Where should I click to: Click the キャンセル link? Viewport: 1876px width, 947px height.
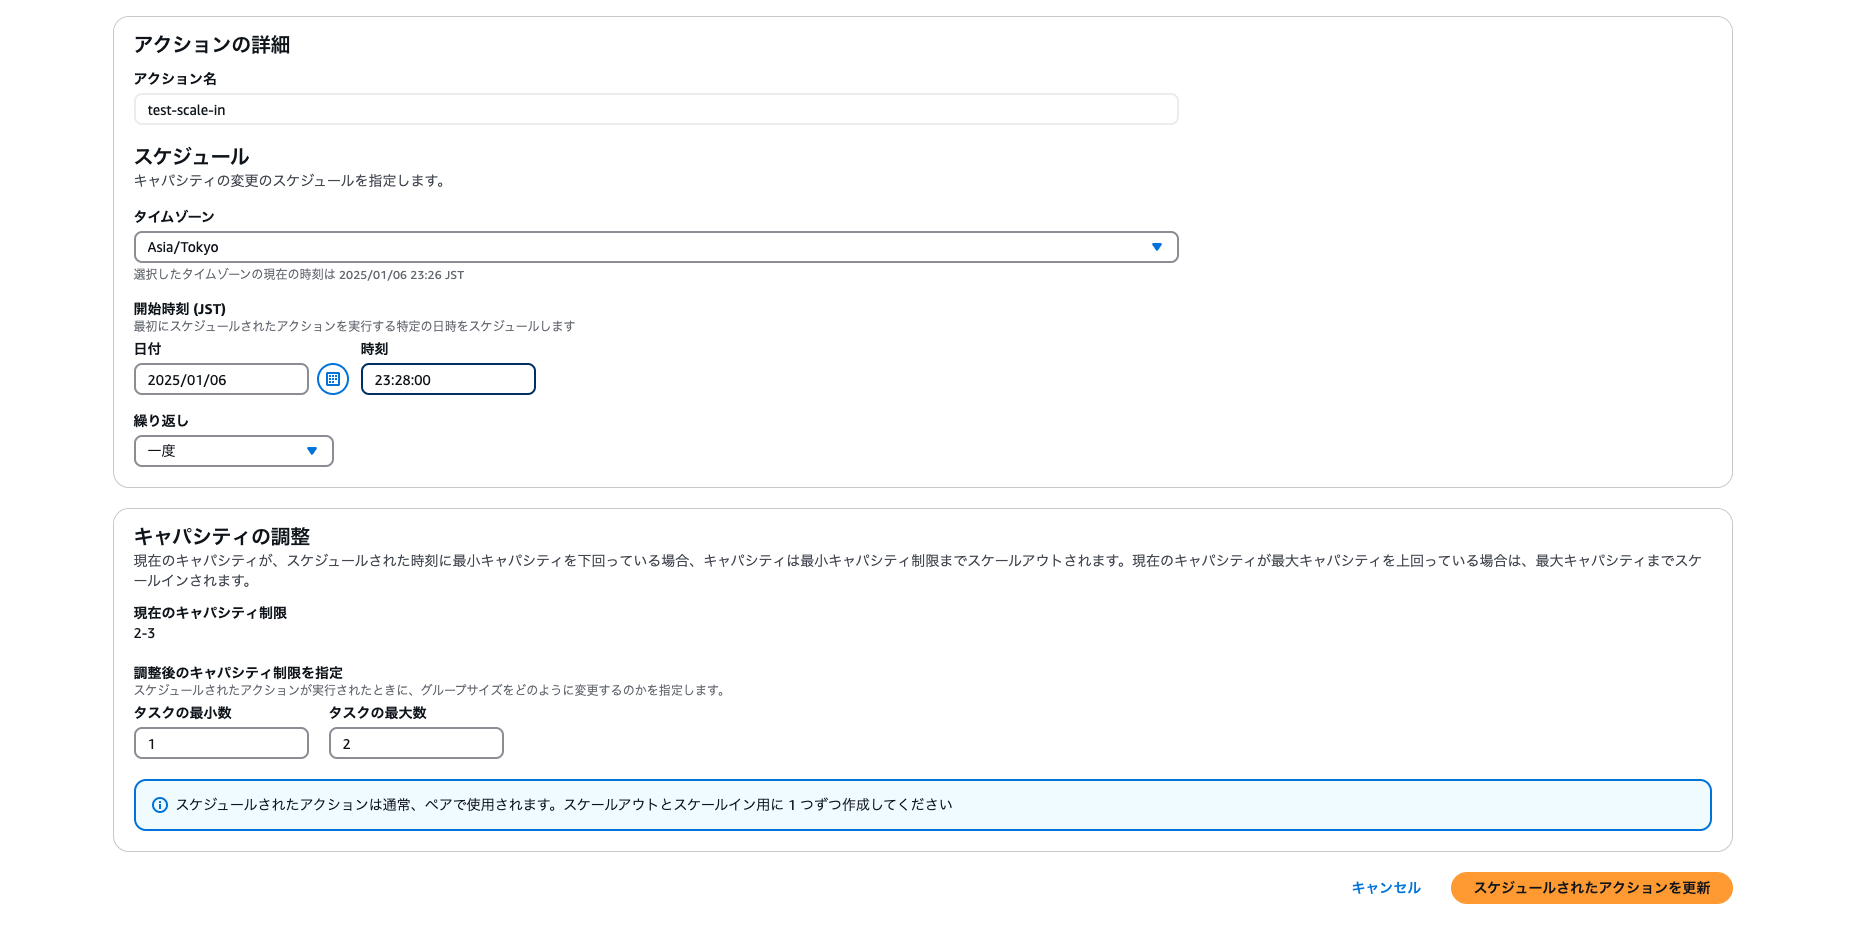coord(1385,888)
